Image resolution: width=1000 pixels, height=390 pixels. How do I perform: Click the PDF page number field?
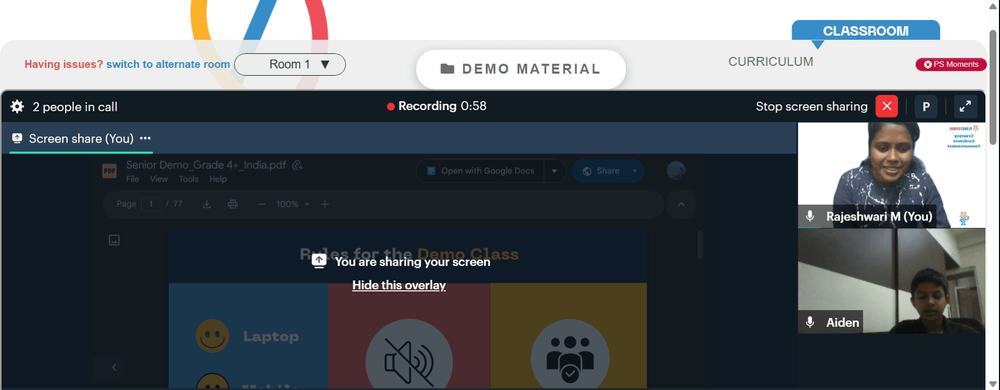(151, 204)
